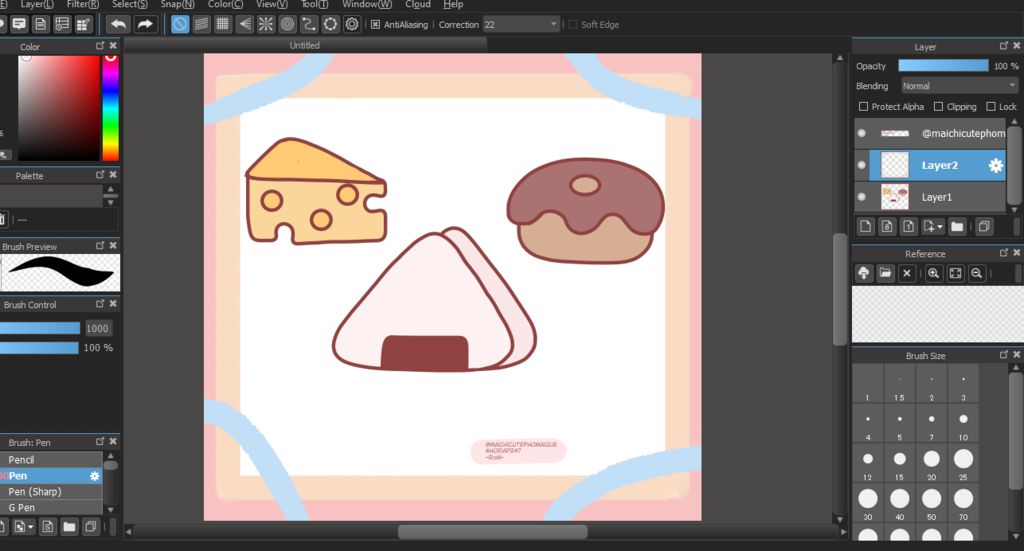Open the View menu
The image size is (1024, 551).
[272, 5]
